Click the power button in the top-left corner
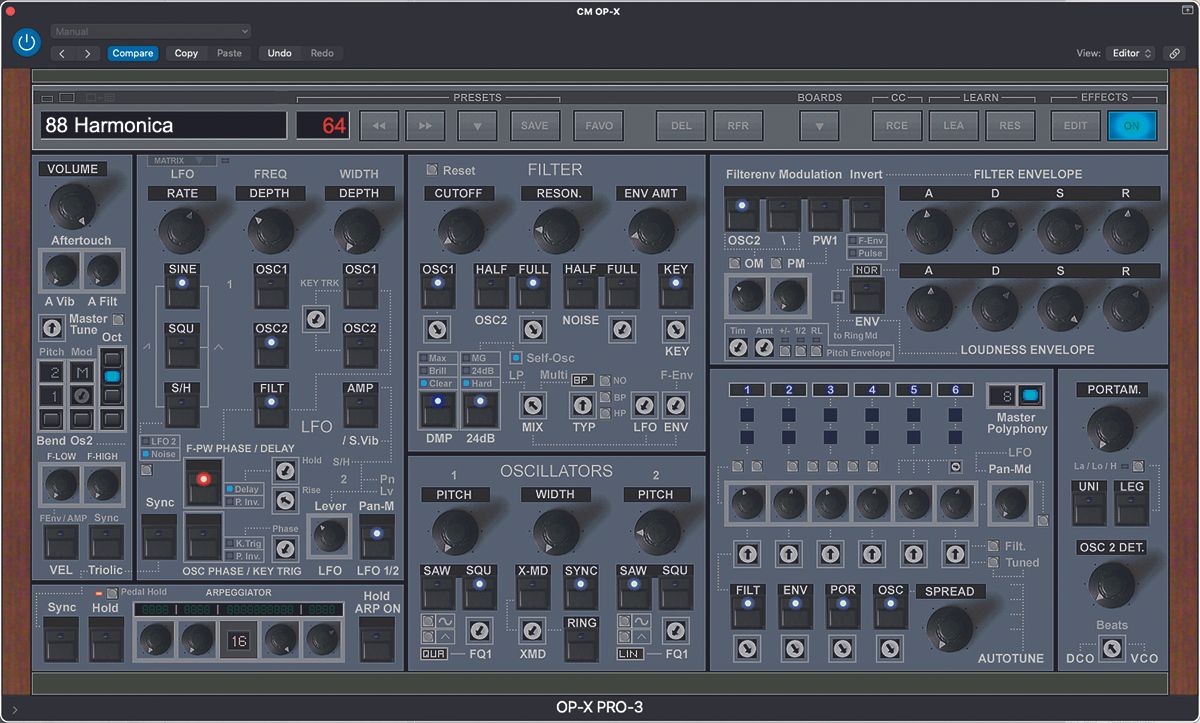The width and height of the screenshot is (1200, 723). 26,43
